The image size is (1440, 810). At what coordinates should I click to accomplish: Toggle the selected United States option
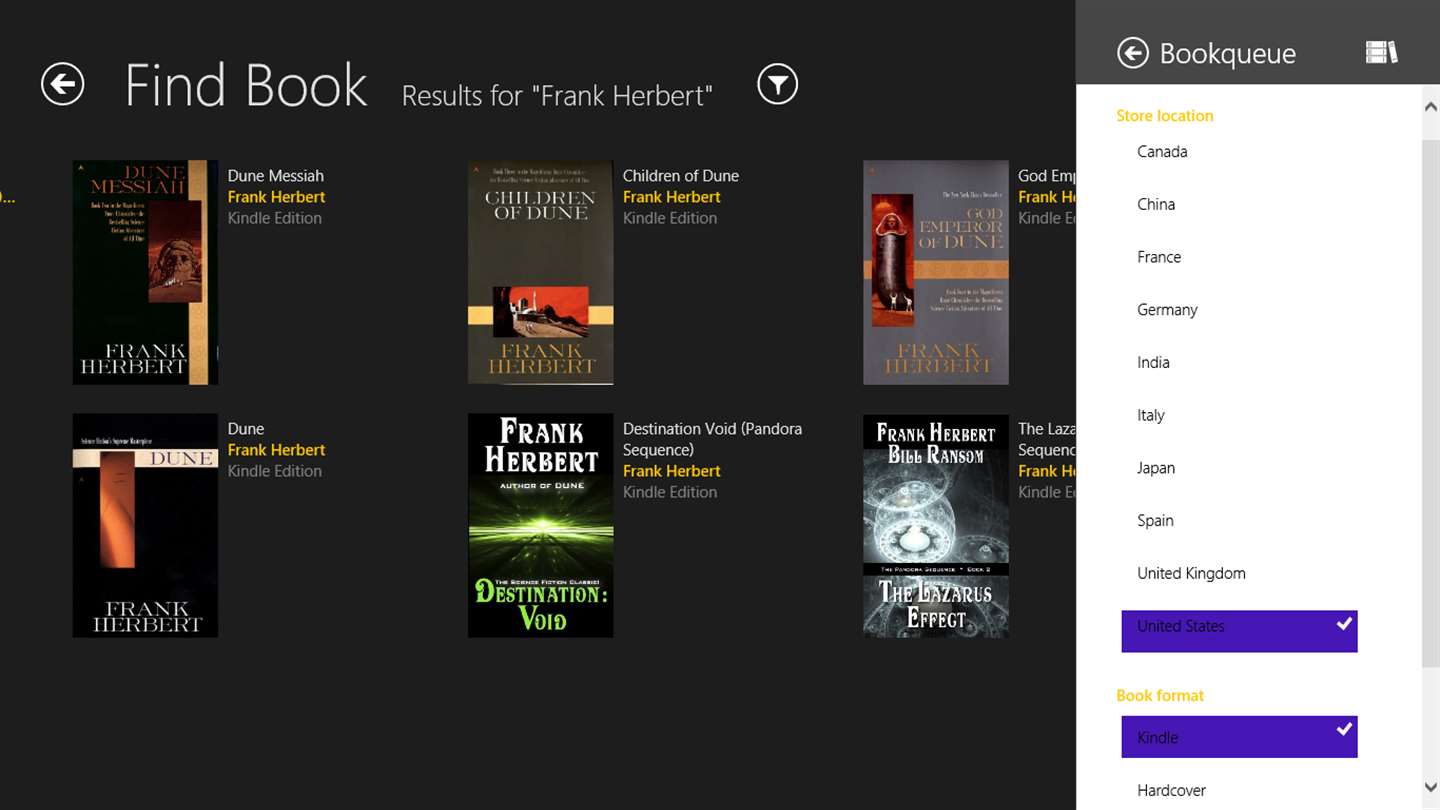1239,631
